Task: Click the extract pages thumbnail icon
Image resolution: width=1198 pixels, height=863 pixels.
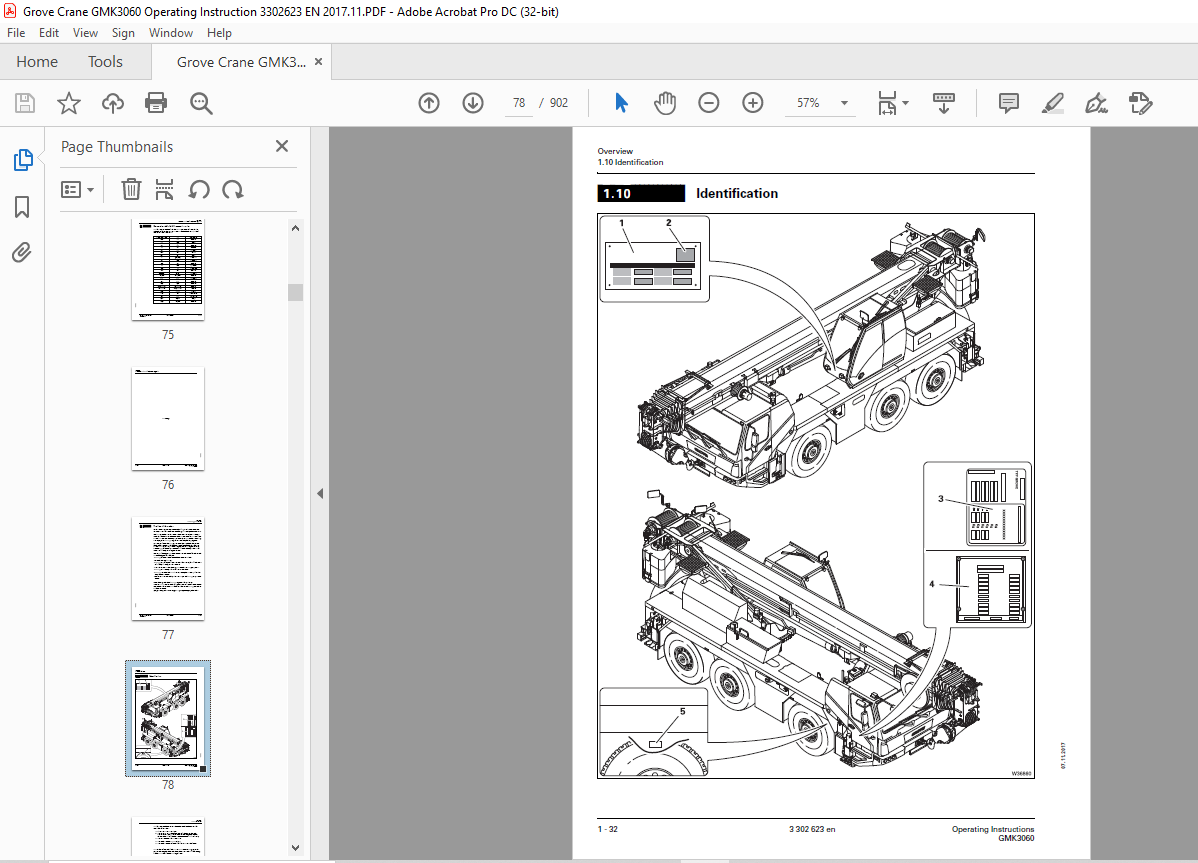Action: tap(164, 189)
